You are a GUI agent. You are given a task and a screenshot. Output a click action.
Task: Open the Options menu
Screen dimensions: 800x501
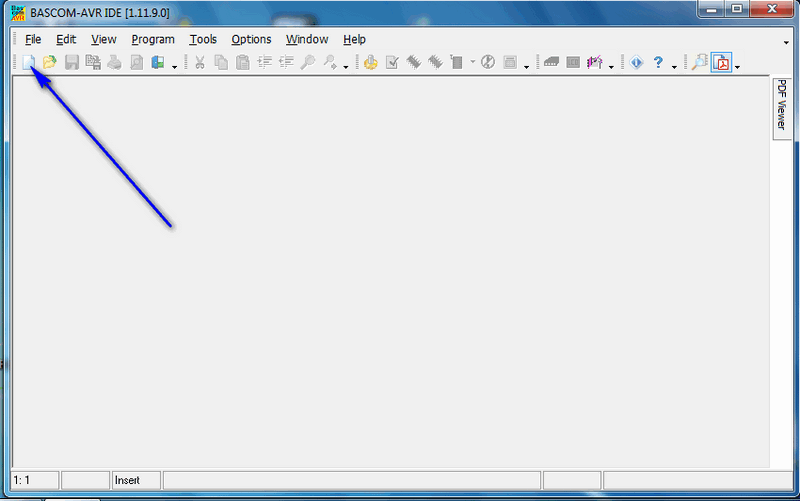pos(251,39)
